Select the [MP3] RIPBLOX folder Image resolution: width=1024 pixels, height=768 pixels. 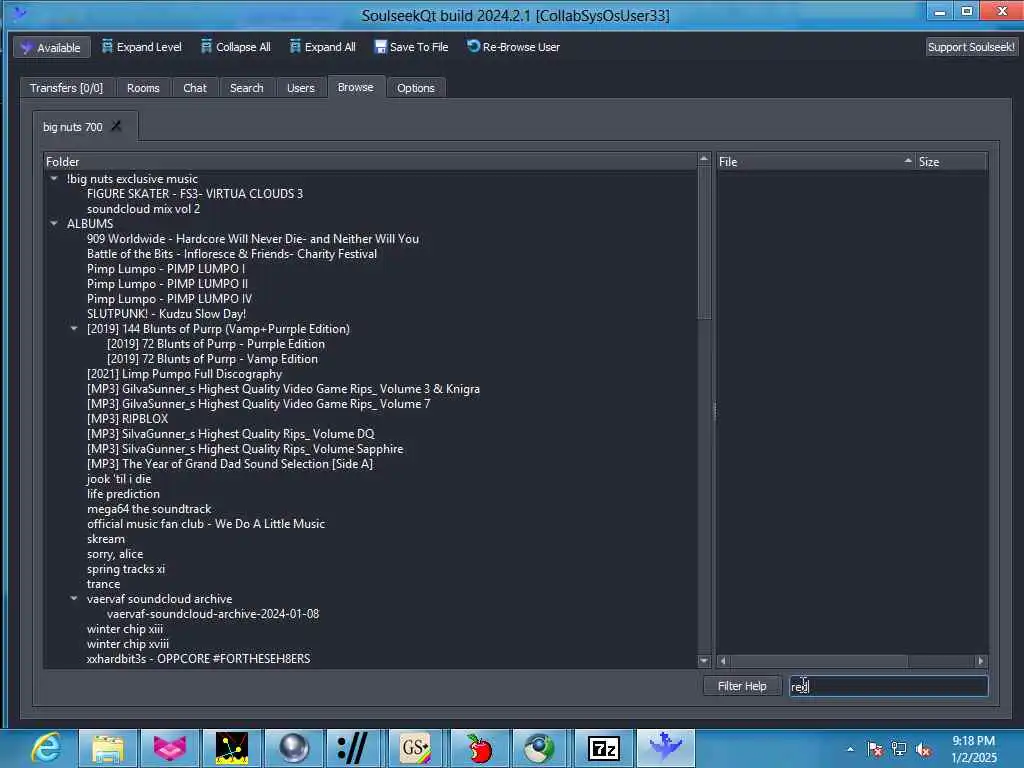click(127, 419)
